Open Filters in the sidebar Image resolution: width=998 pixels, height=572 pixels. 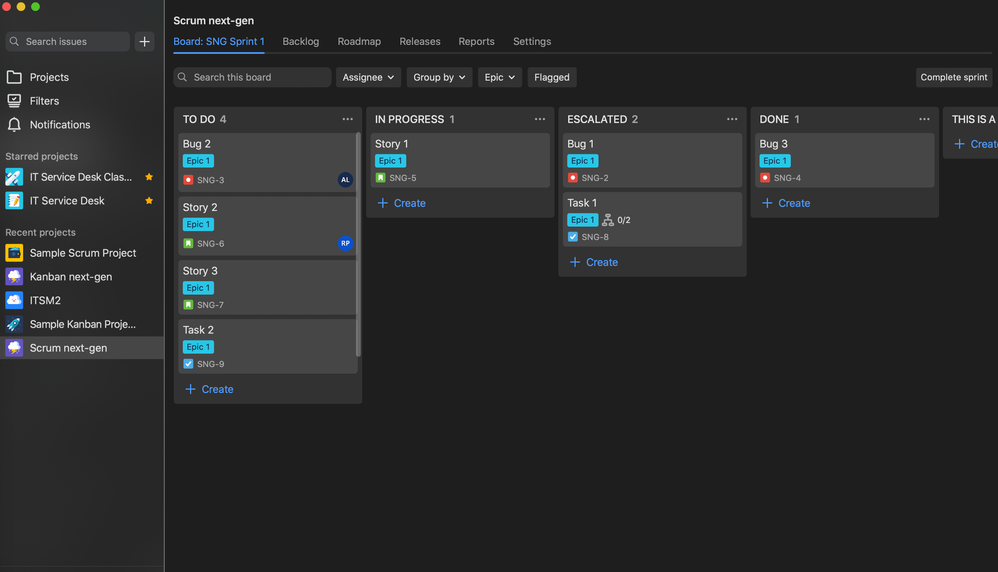[44, 101]
